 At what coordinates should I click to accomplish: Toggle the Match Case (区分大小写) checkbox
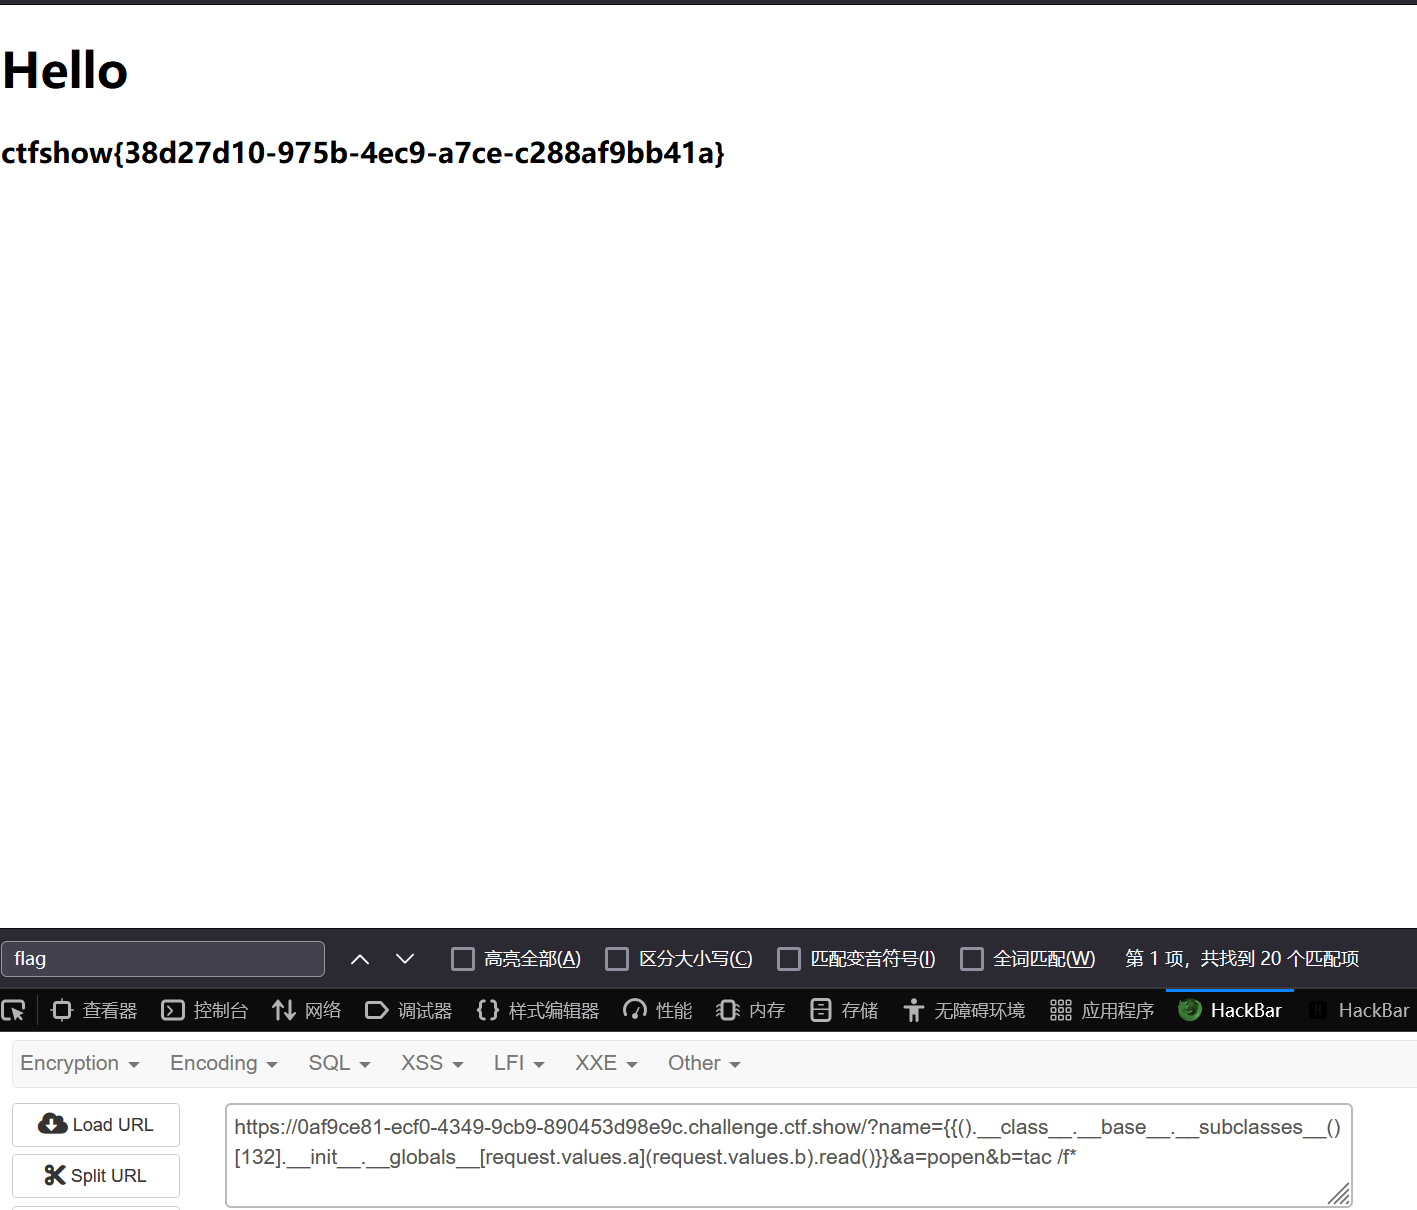click(x=618, y=959)
